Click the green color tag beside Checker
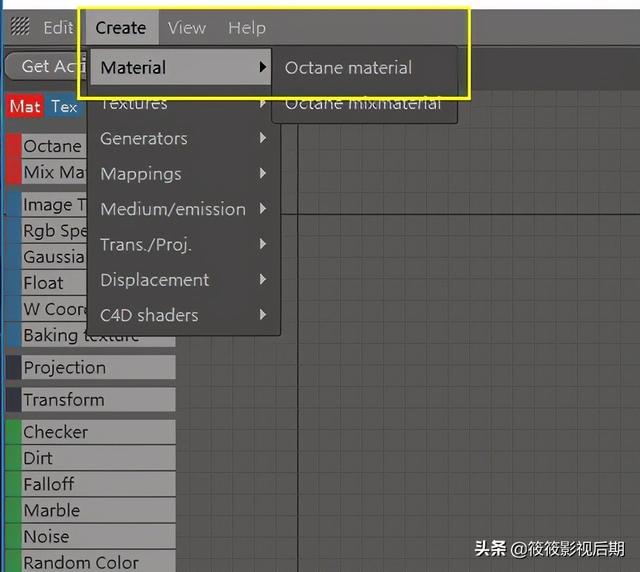Image resolution: width=640 pixels, height=572 pixels. (13, 432)
